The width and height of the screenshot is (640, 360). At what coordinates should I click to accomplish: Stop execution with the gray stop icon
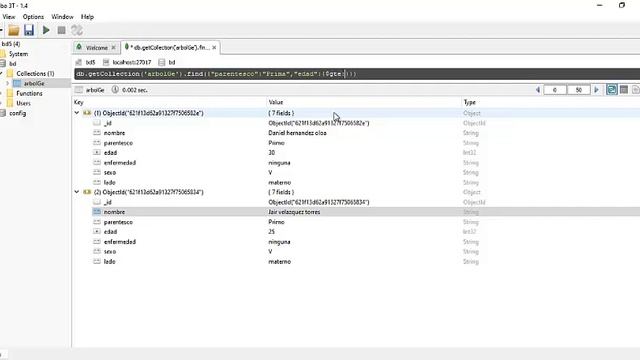[x=61, y=30]
